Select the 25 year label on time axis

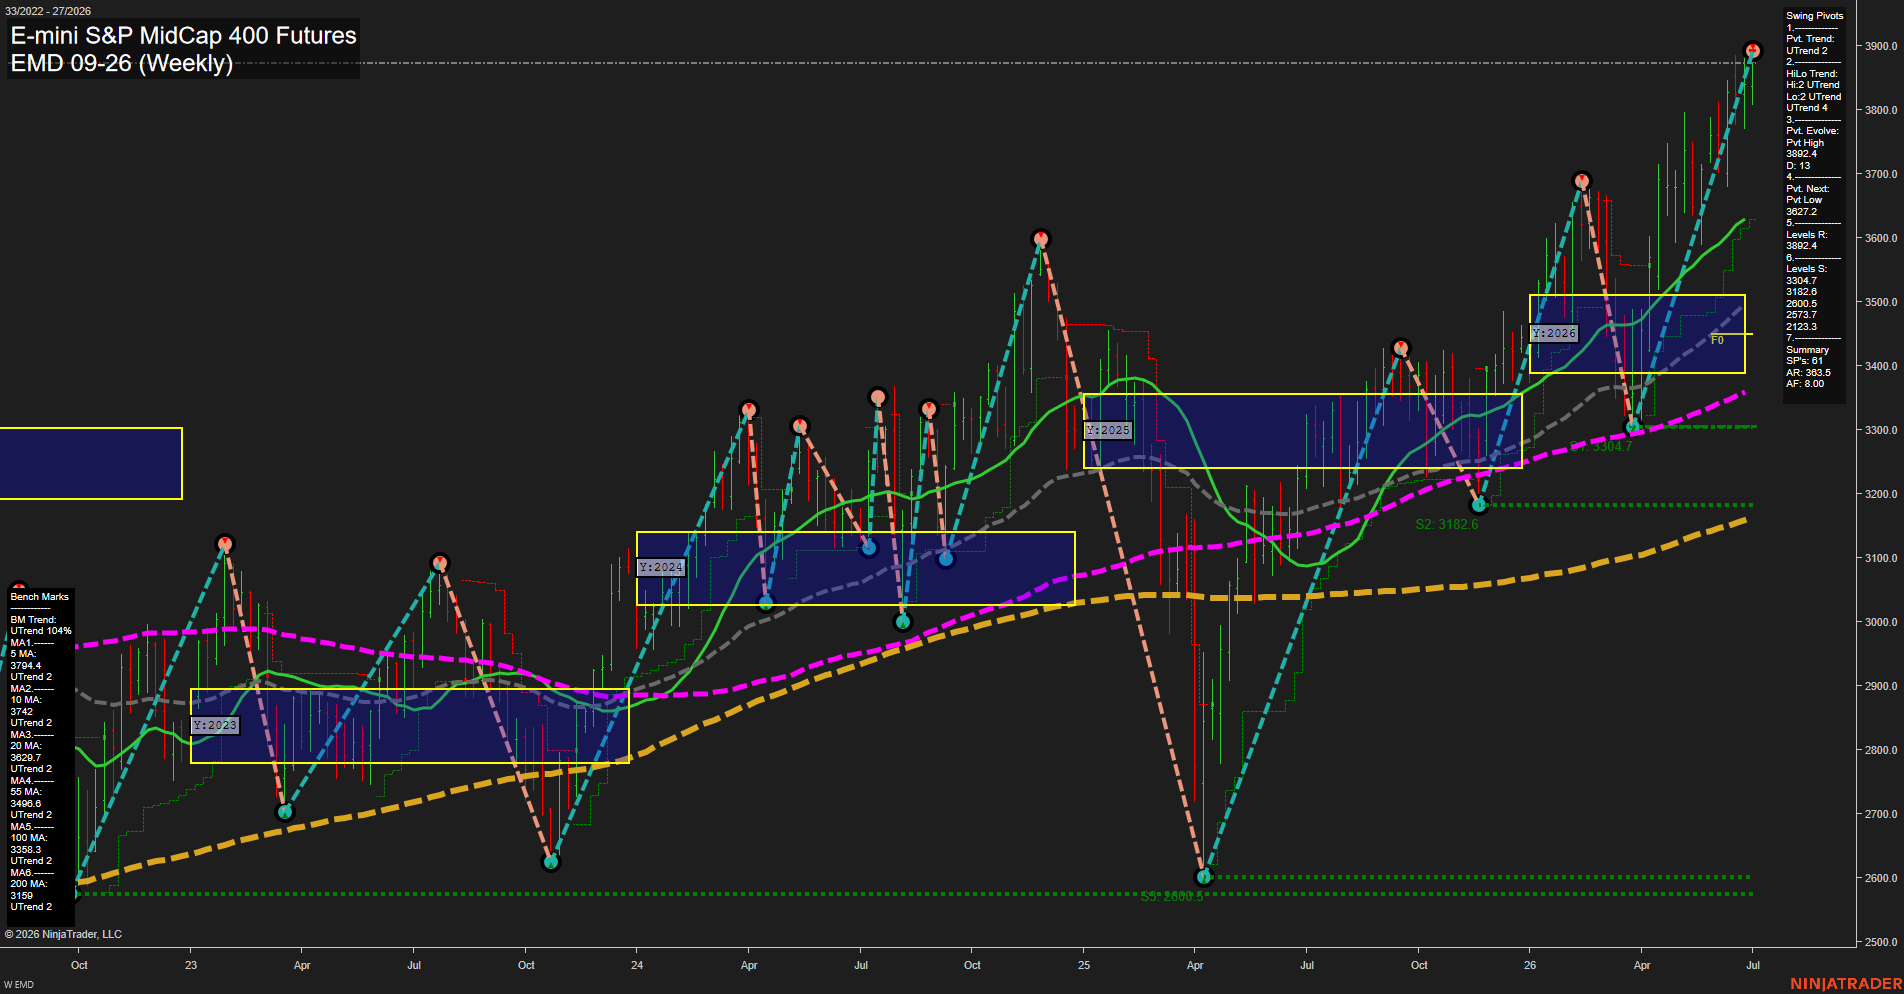point(1084,965)
